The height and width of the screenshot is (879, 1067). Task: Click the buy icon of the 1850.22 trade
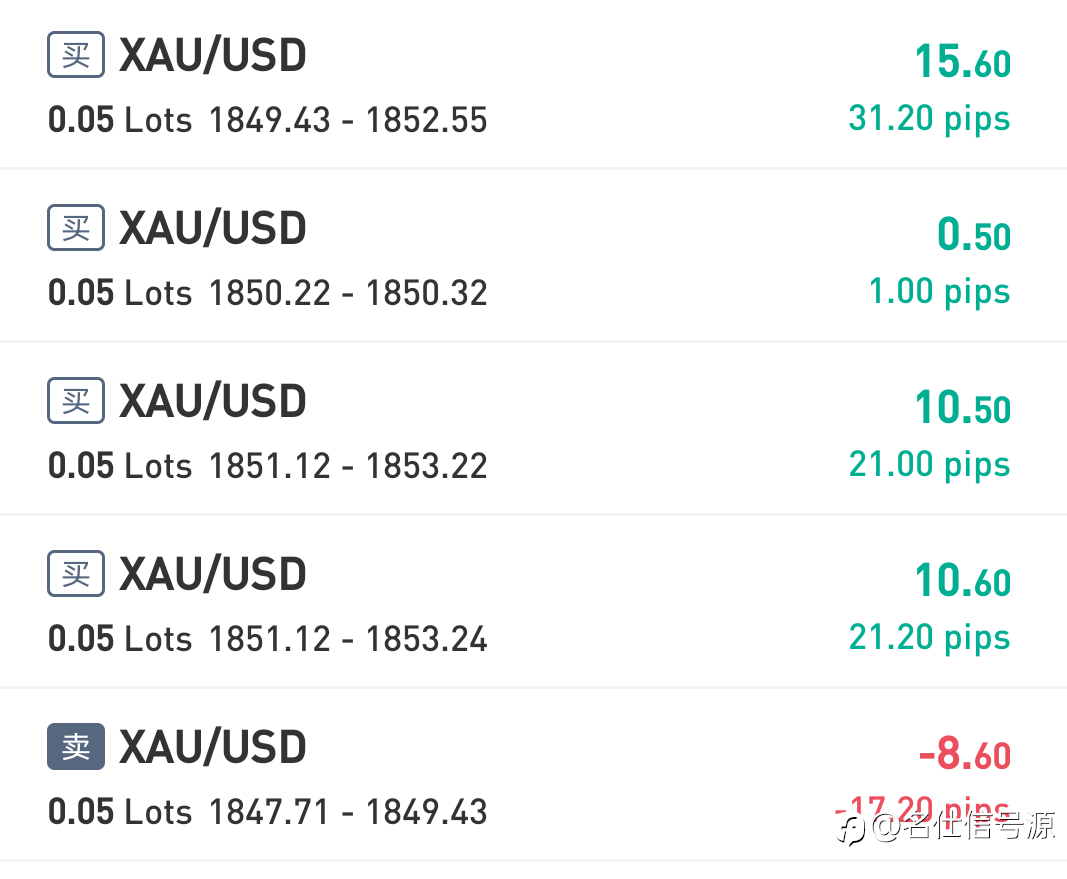tap(76, 227)
